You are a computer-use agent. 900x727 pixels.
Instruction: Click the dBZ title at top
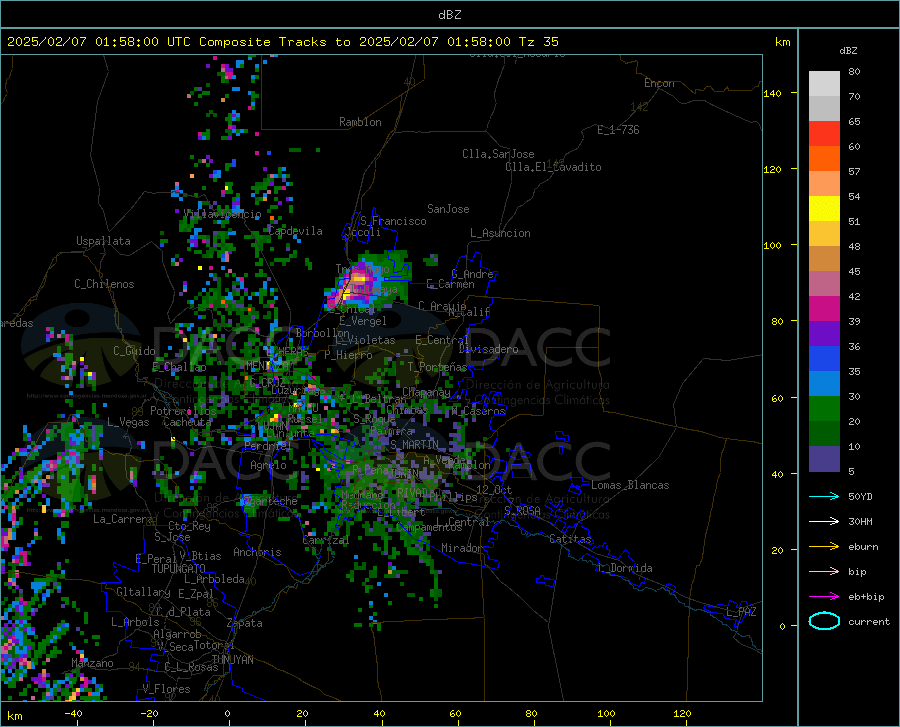click(x=449, y=15)
